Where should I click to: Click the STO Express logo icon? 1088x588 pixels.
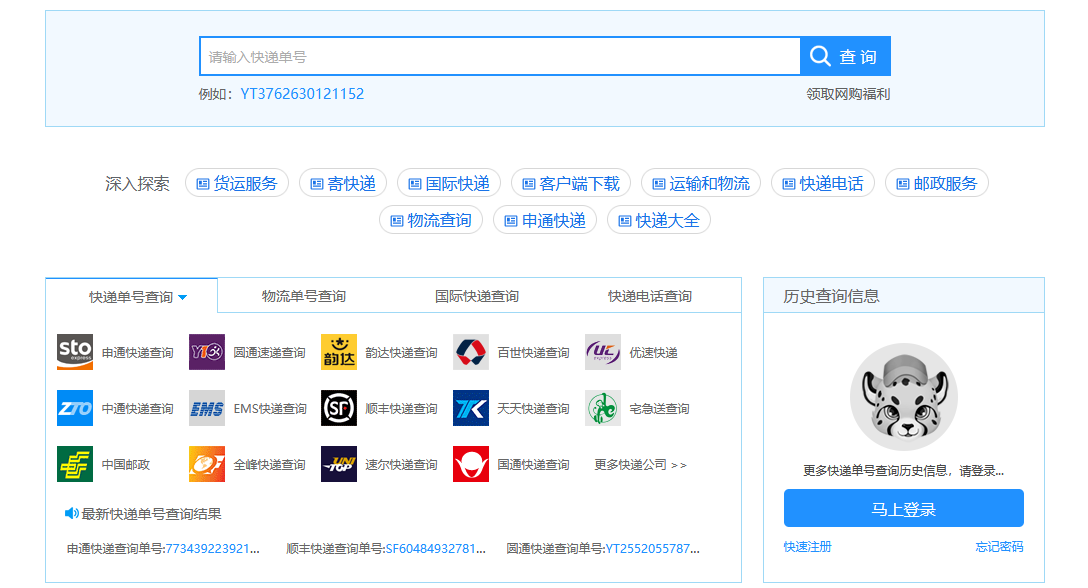(x=75, y=352)
